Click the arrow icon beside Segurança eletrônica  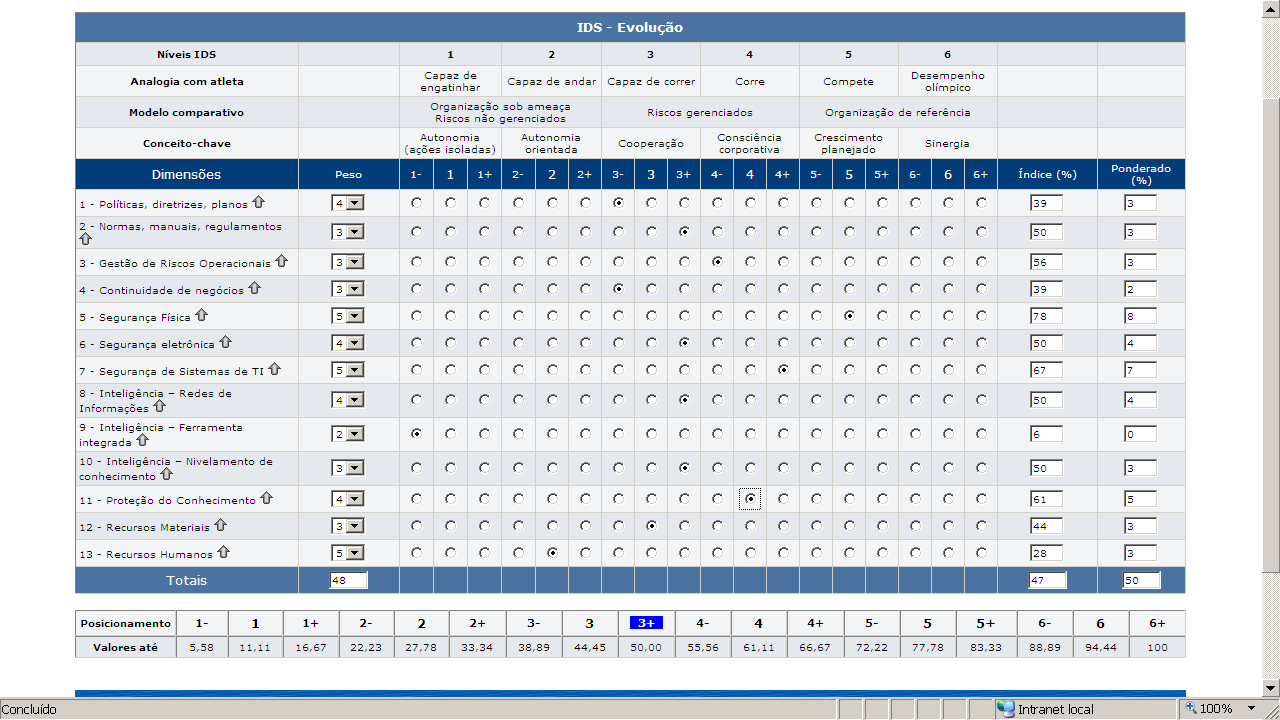[225, 342]
